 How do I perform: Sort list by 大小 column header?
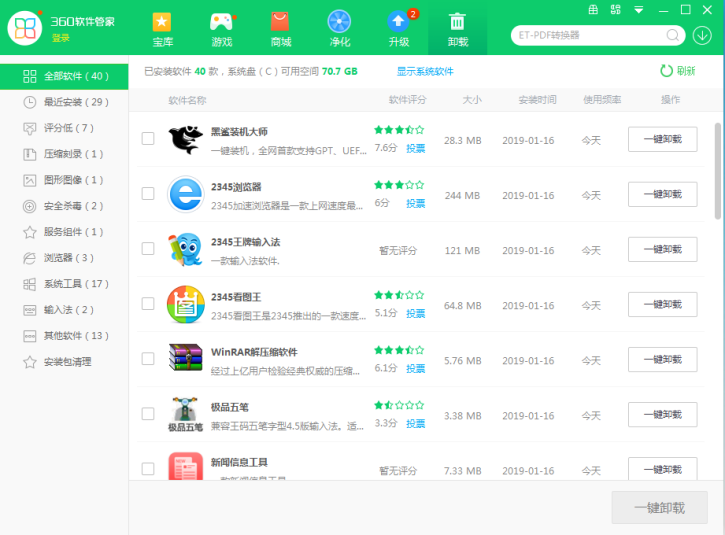pyautogui.click(x=471, y=100)
